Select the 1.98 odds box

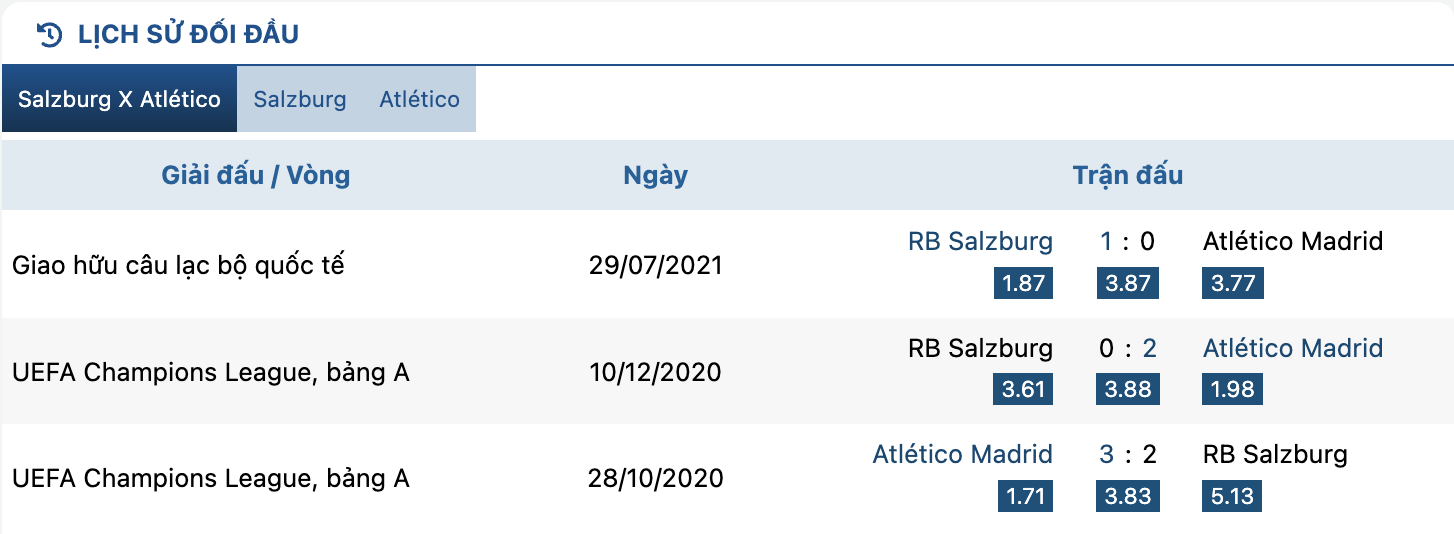pyautogui.click(x=1233, y=389)
